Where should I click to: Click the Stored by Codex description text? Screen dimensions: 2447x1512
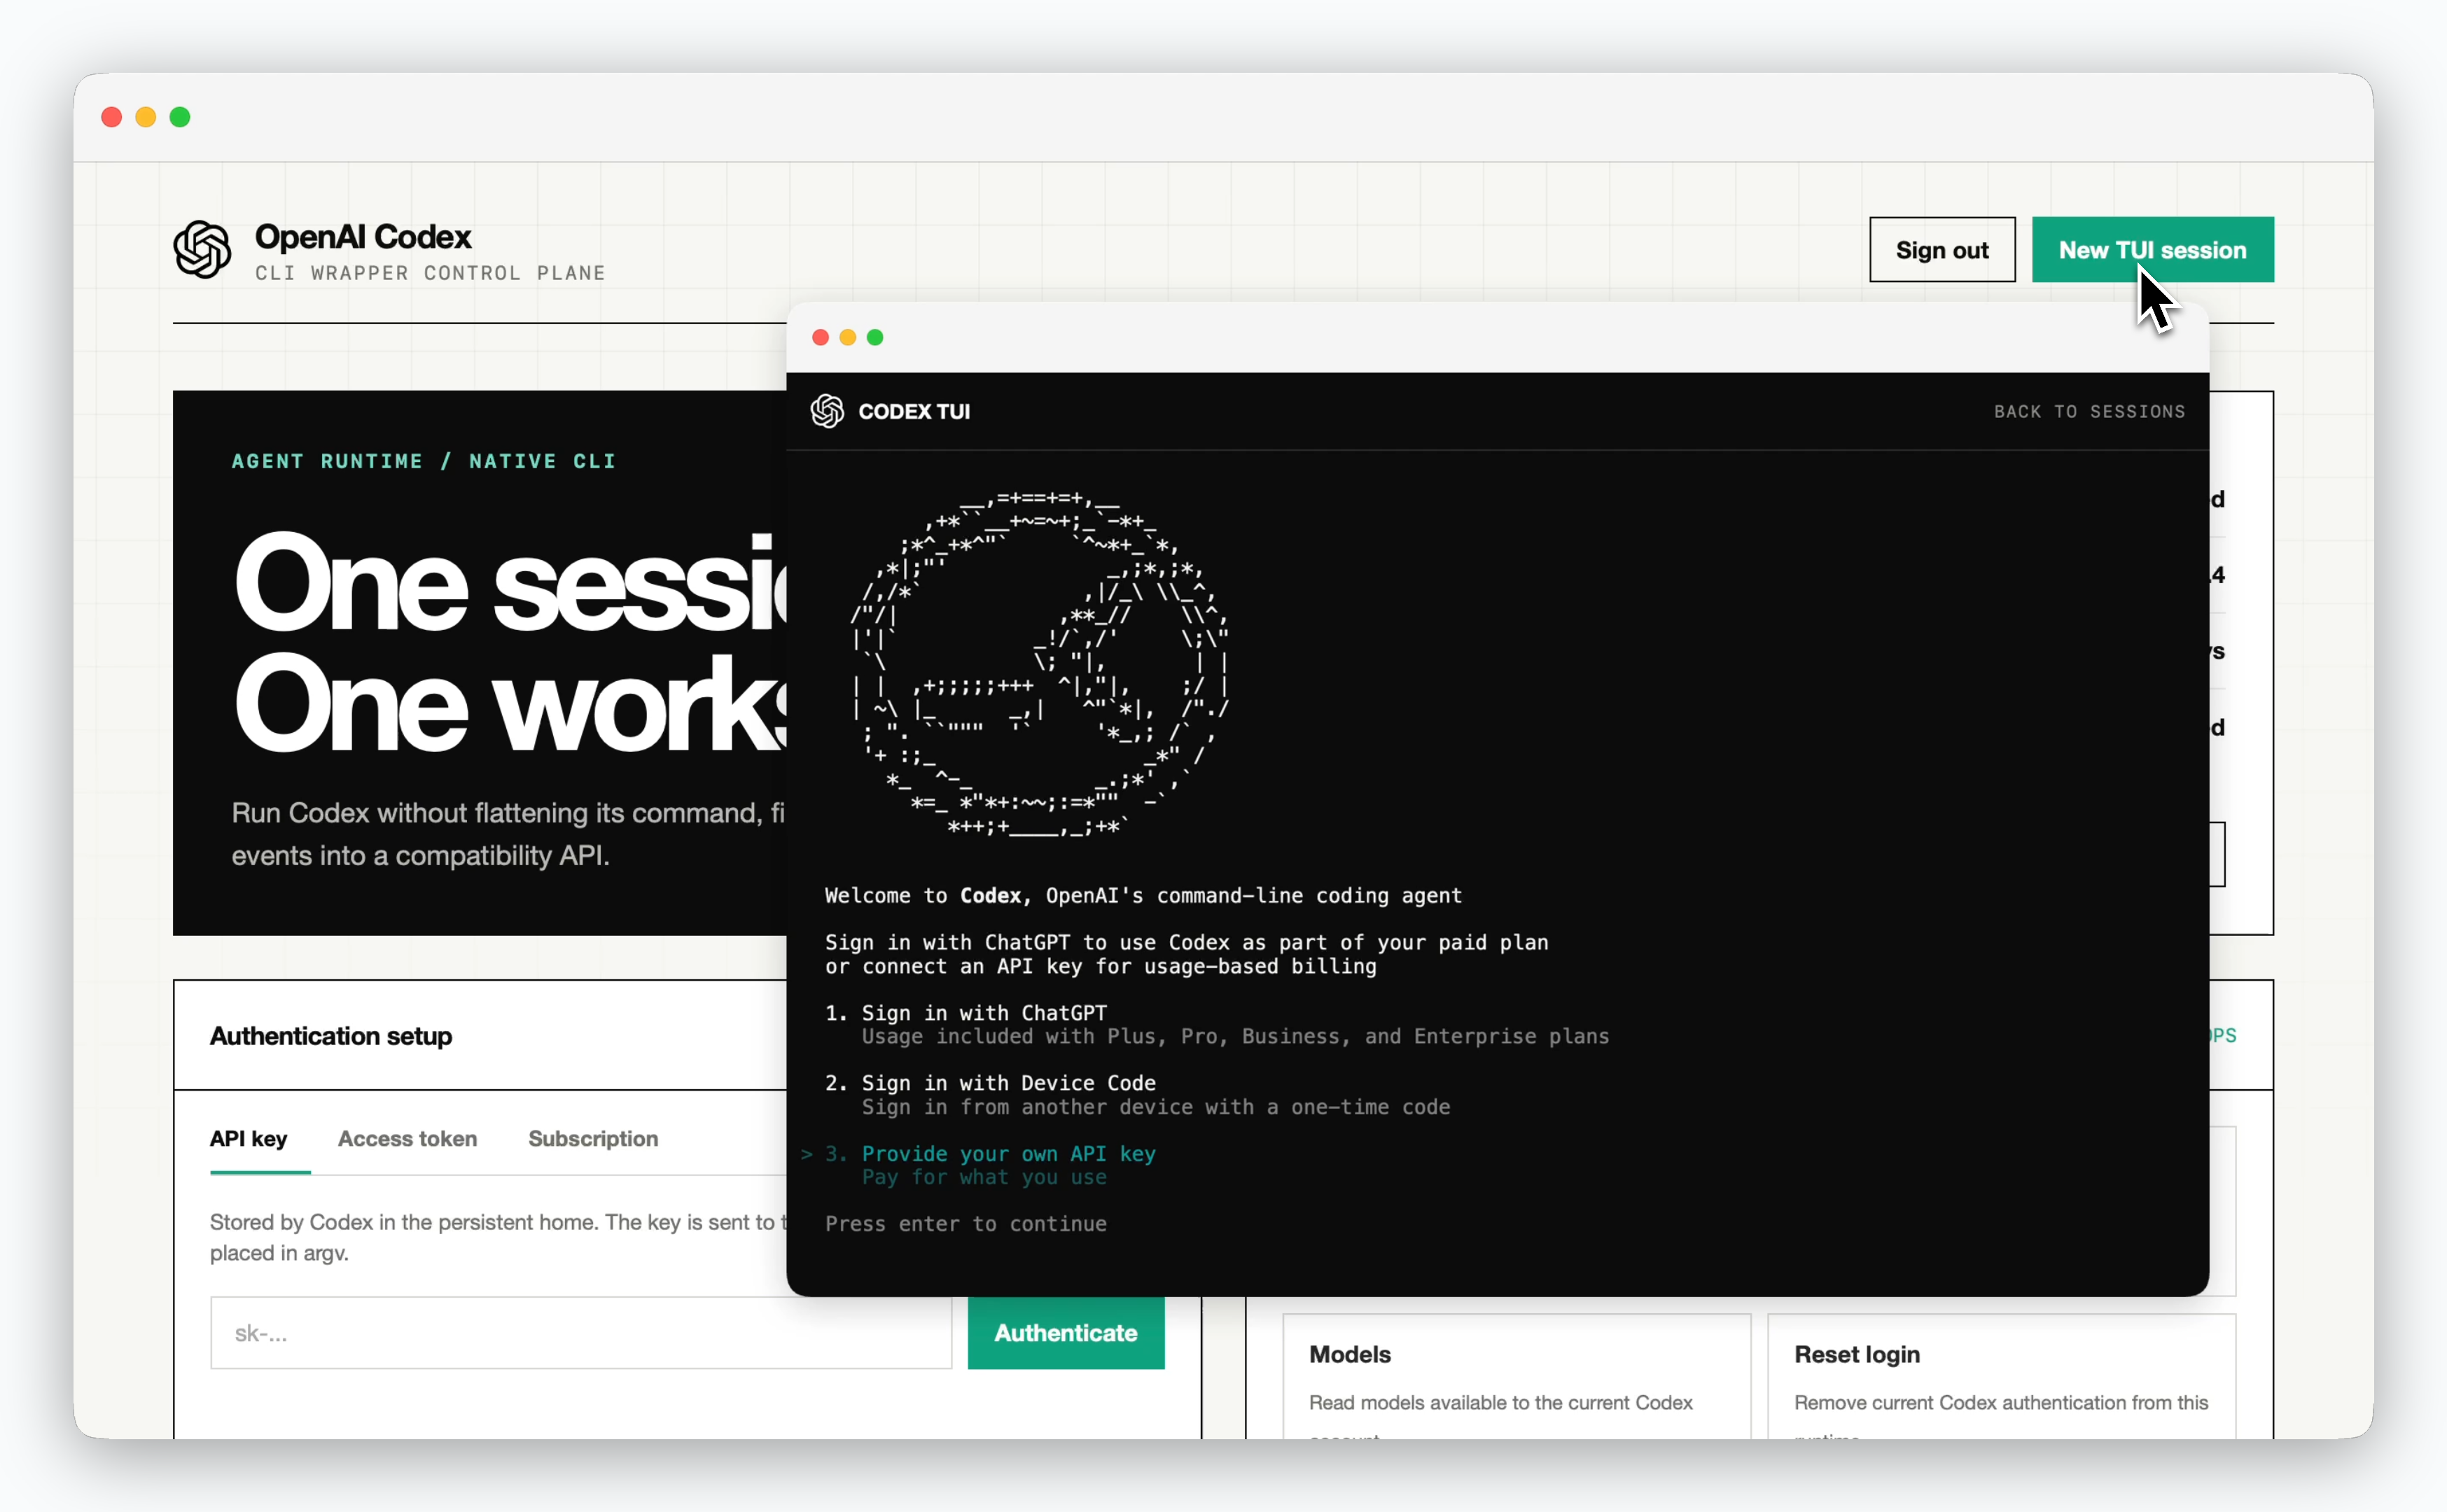coord(498,1237)
